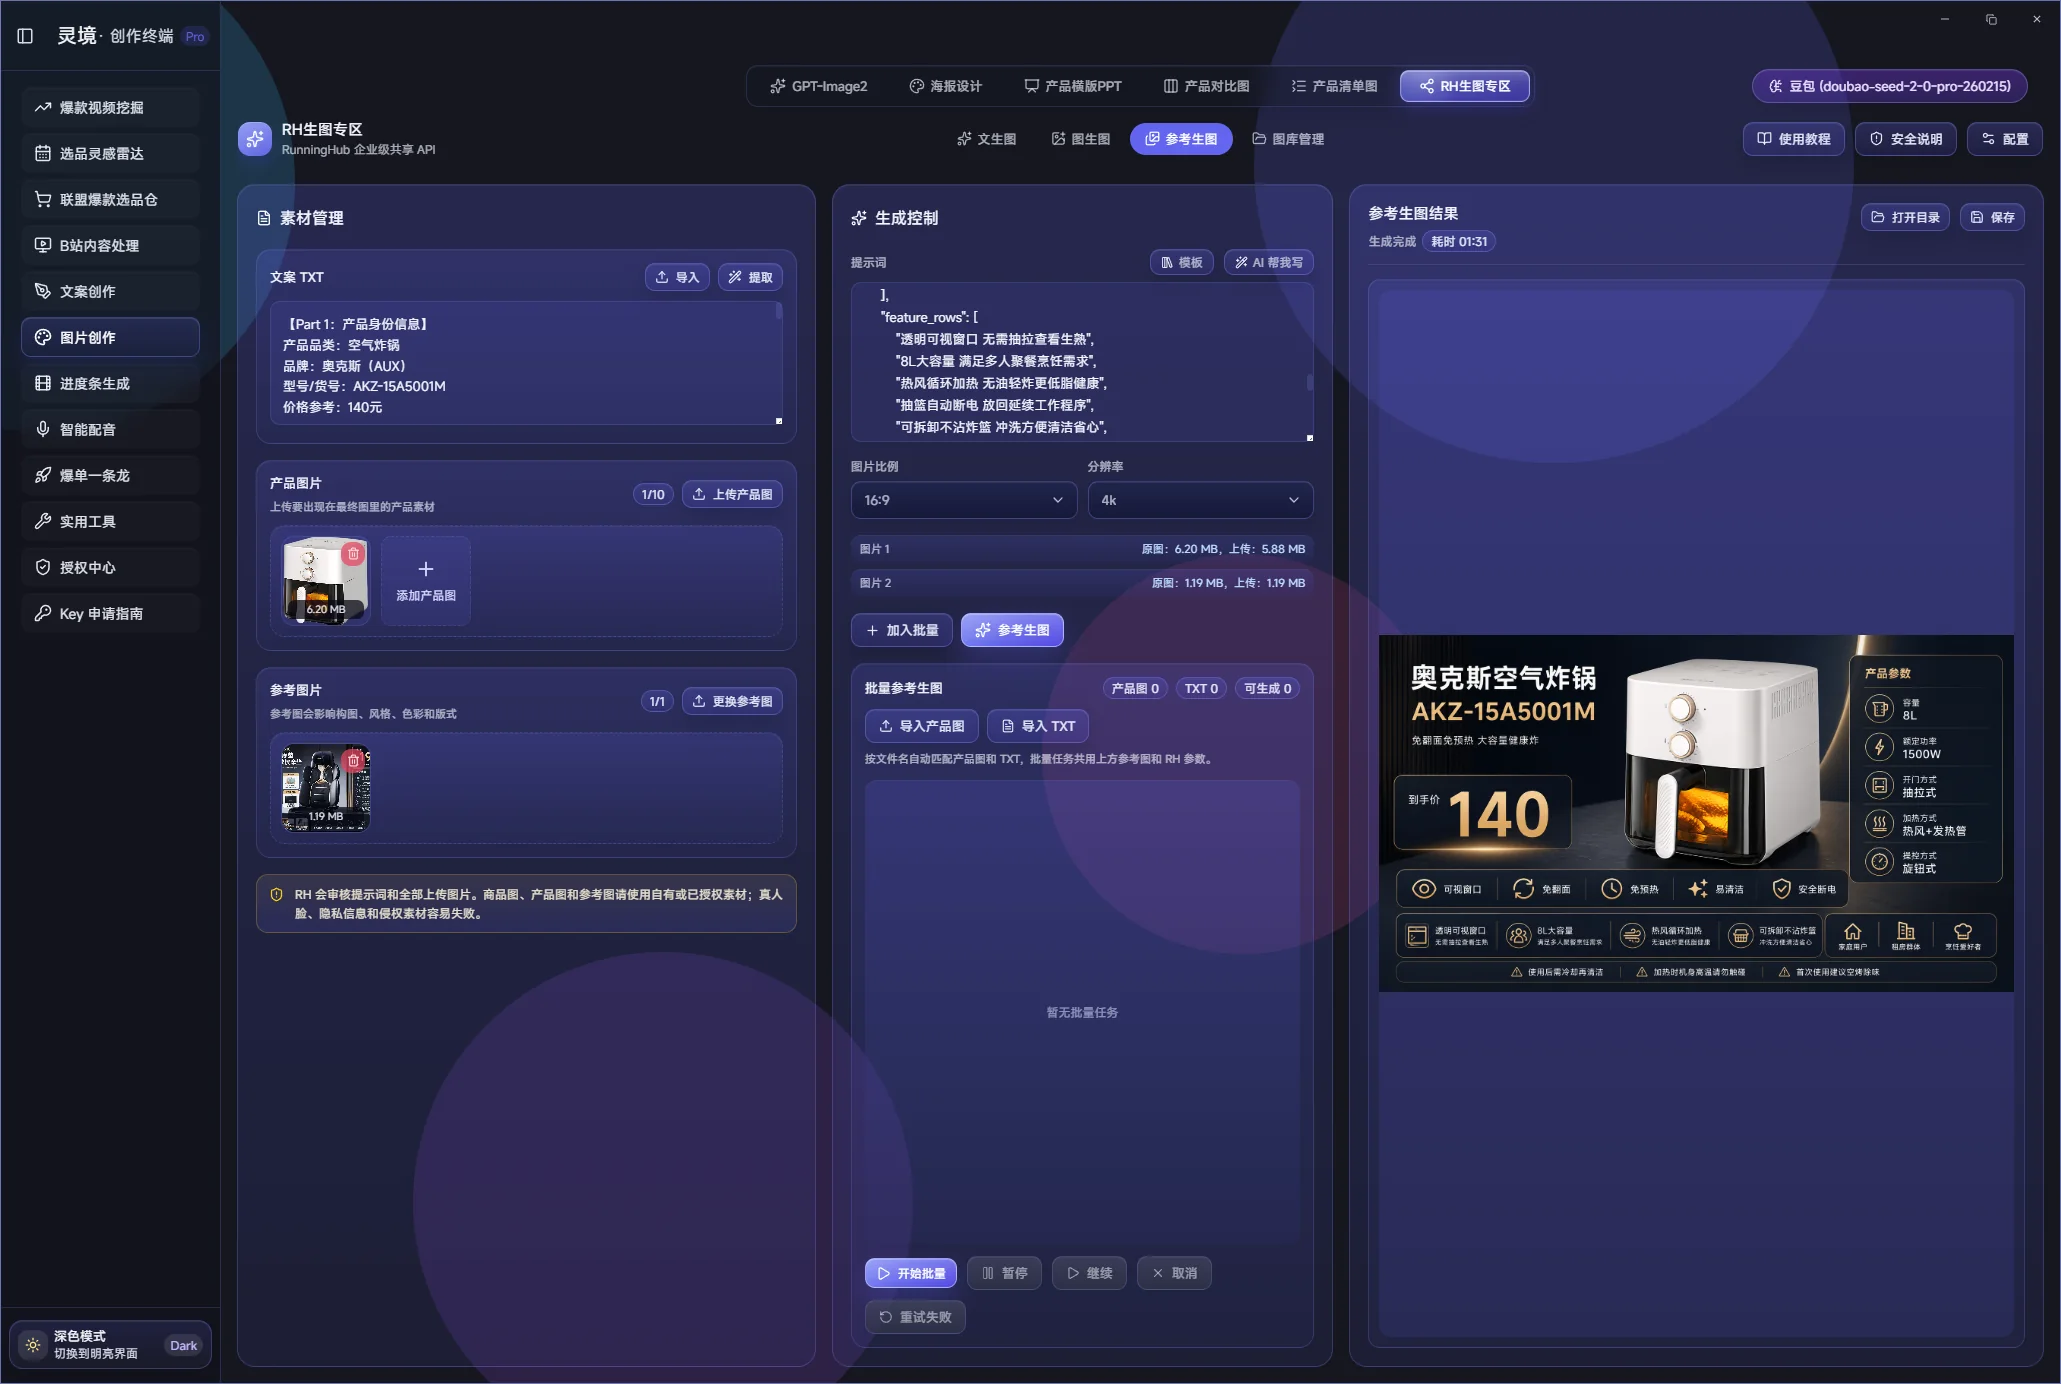
Task: Click the 添加产品图 plus tile
Action: click(425, 581)
